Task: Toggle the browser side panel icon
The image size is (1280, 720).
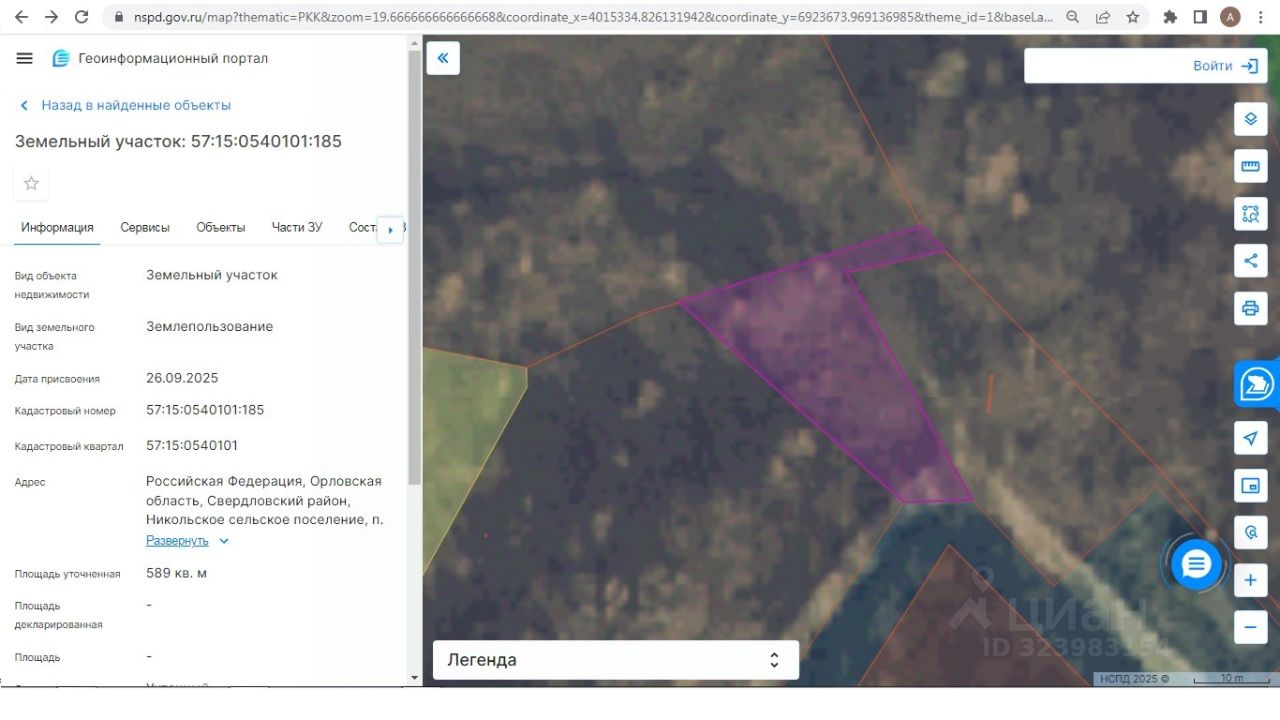Action: pos(1201,17)
